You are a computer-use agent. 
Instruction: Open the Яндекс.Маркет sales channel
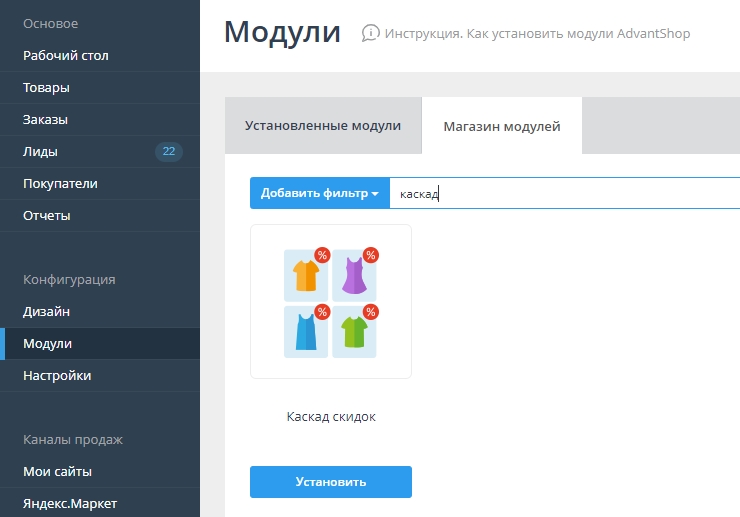point(71,503)
